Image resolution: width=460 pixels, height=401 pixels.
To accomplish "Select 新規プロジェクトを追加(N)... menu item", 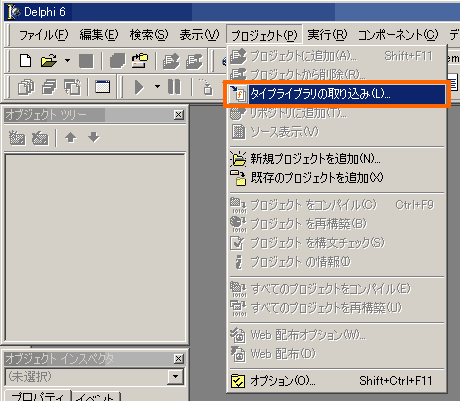I will click(x=337, y=159).
